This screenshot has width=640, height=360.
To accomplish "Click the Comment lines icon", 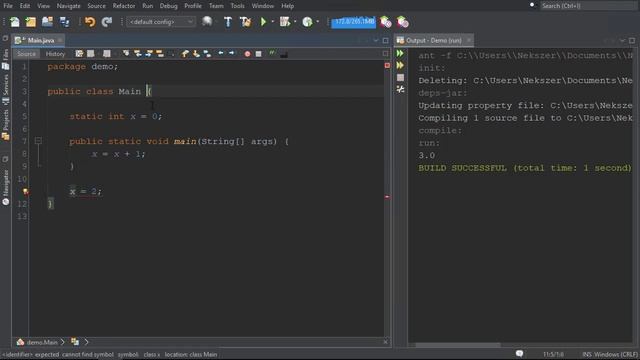I will [272, 53].
